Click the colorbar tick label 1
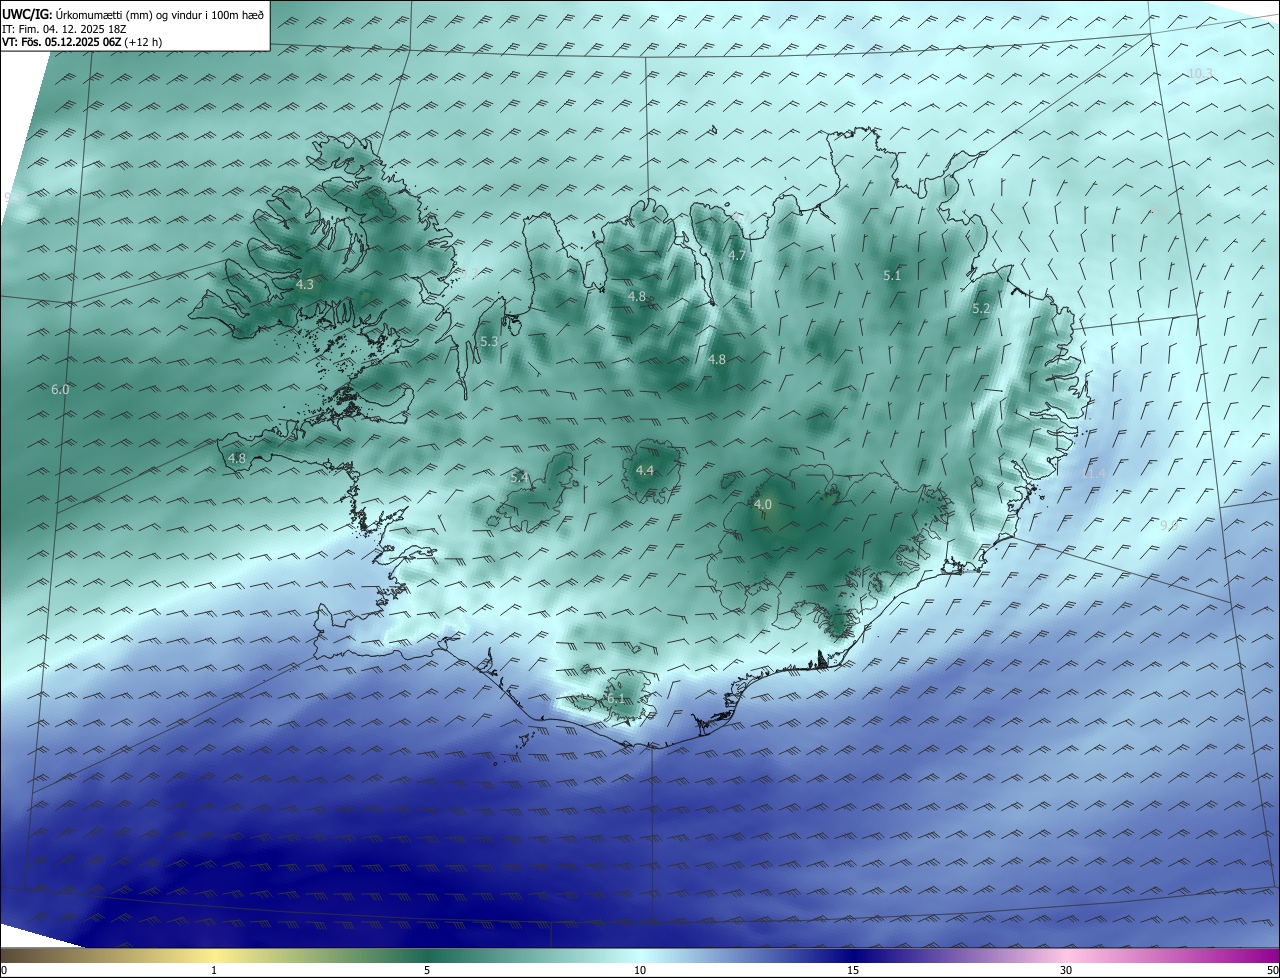This screenshot has width=1280, height=978. [x=214, y=970]
